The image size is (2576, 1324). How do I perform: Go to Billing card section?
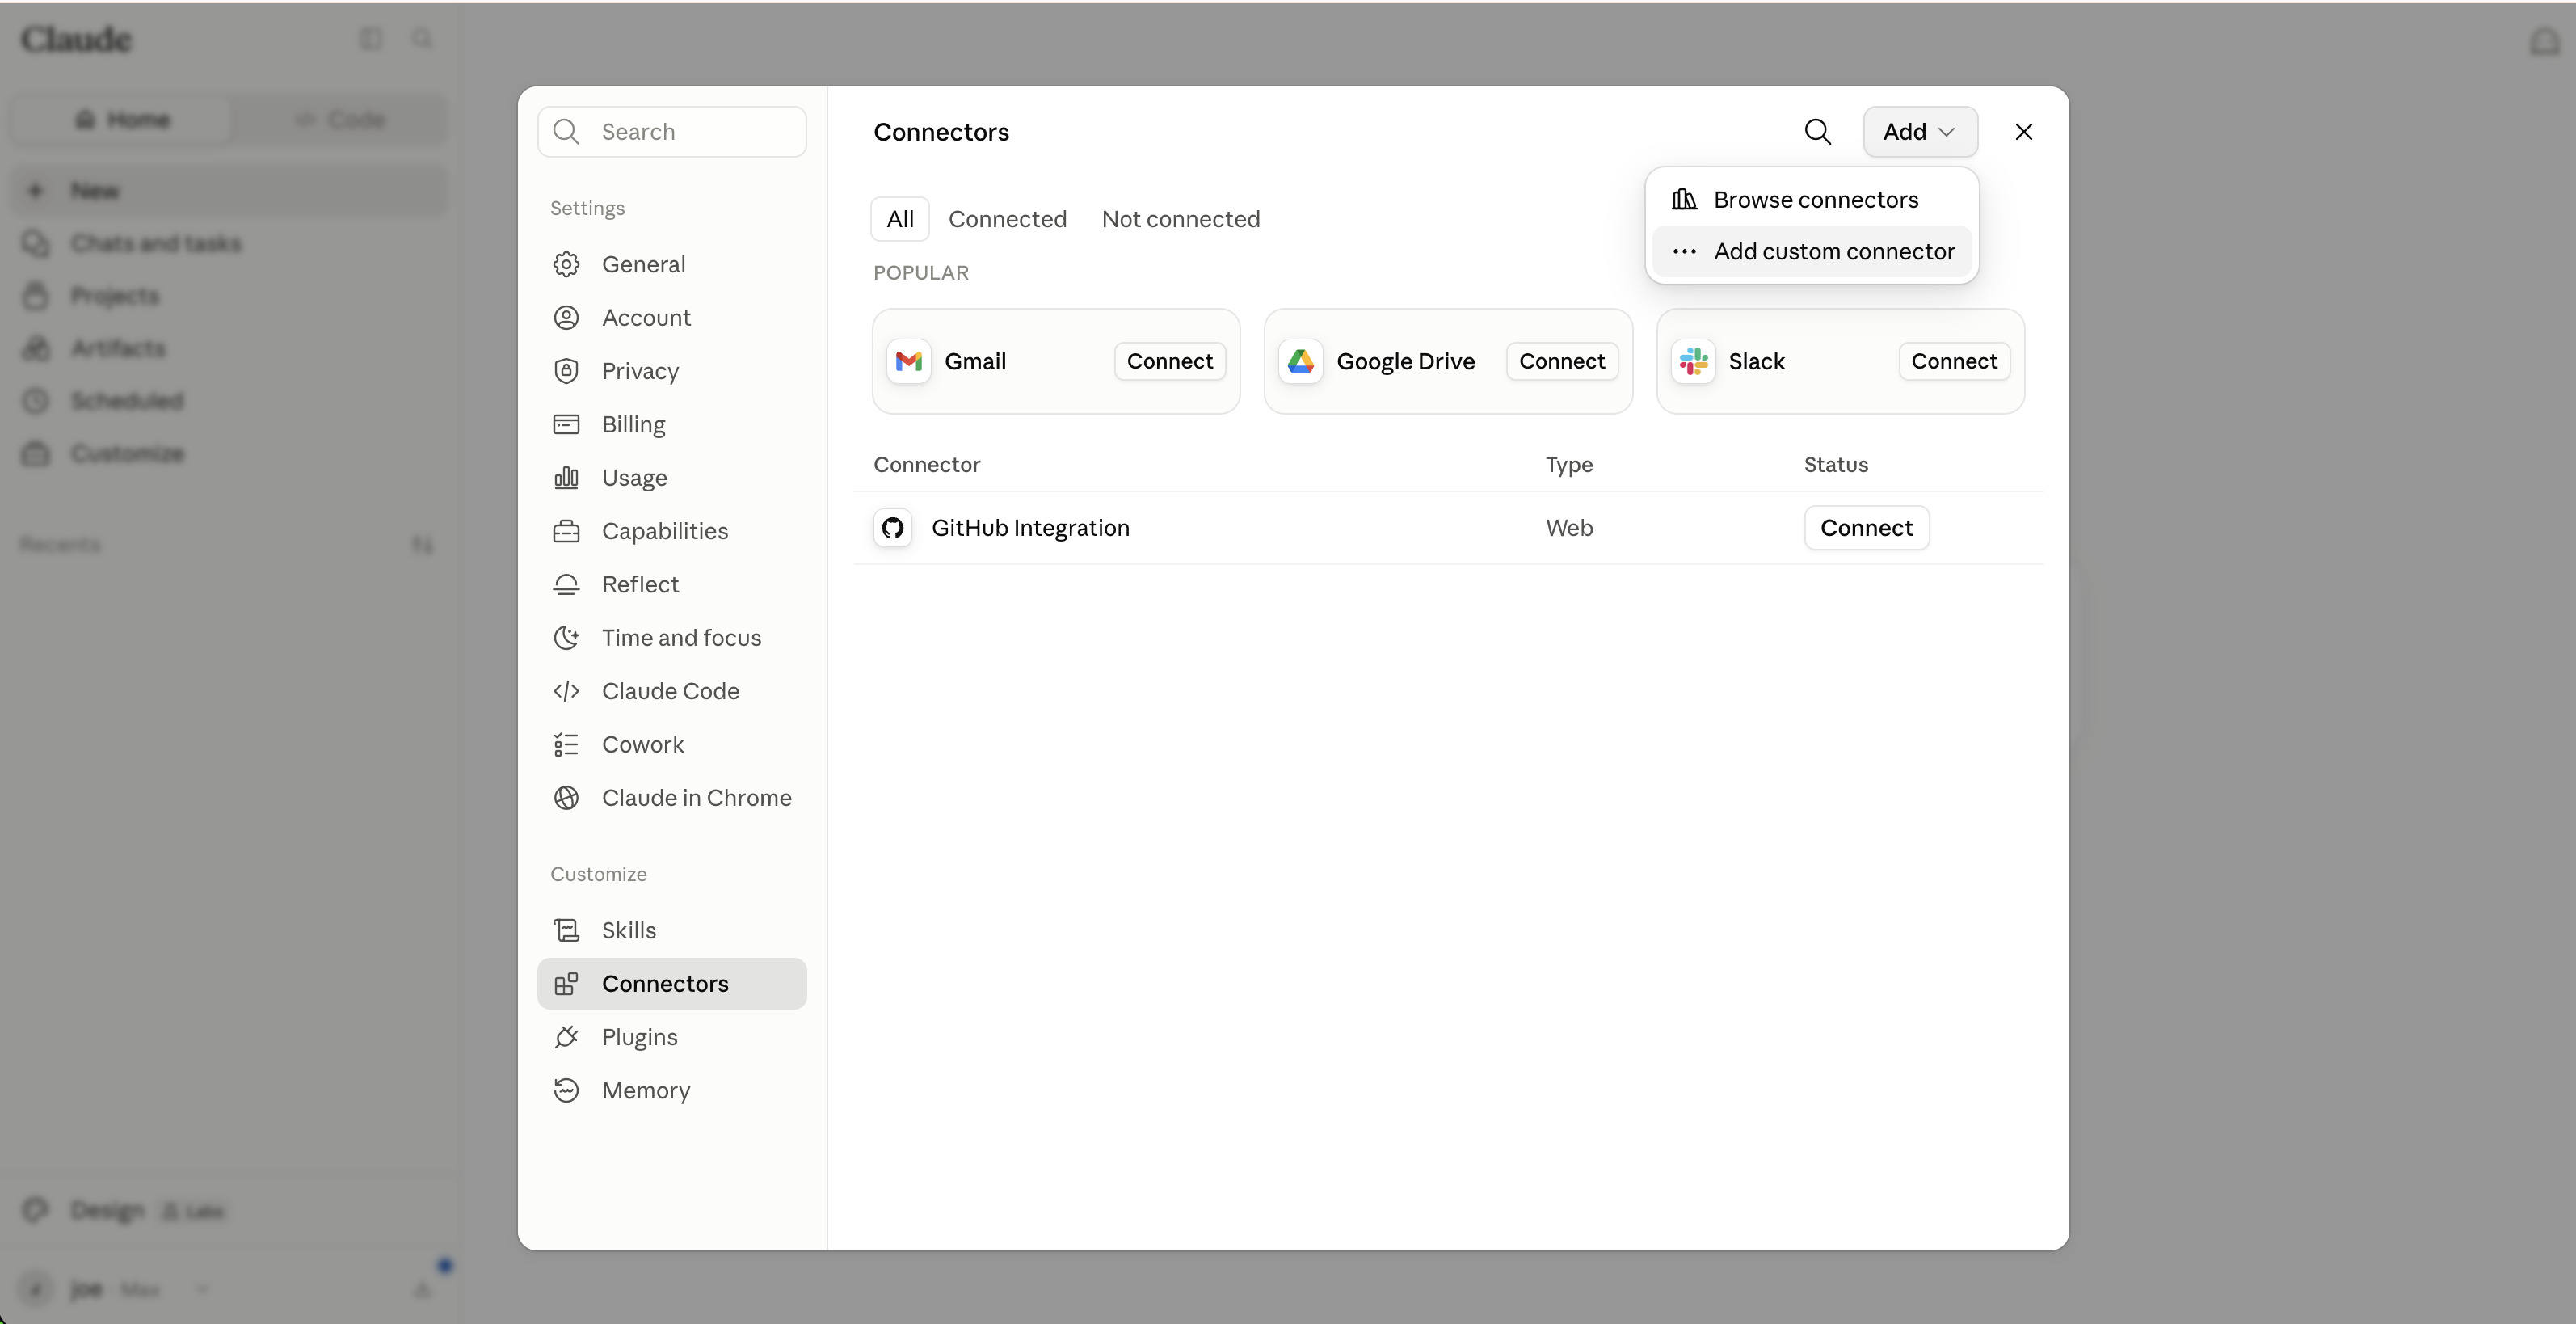[x=671, y=424]
